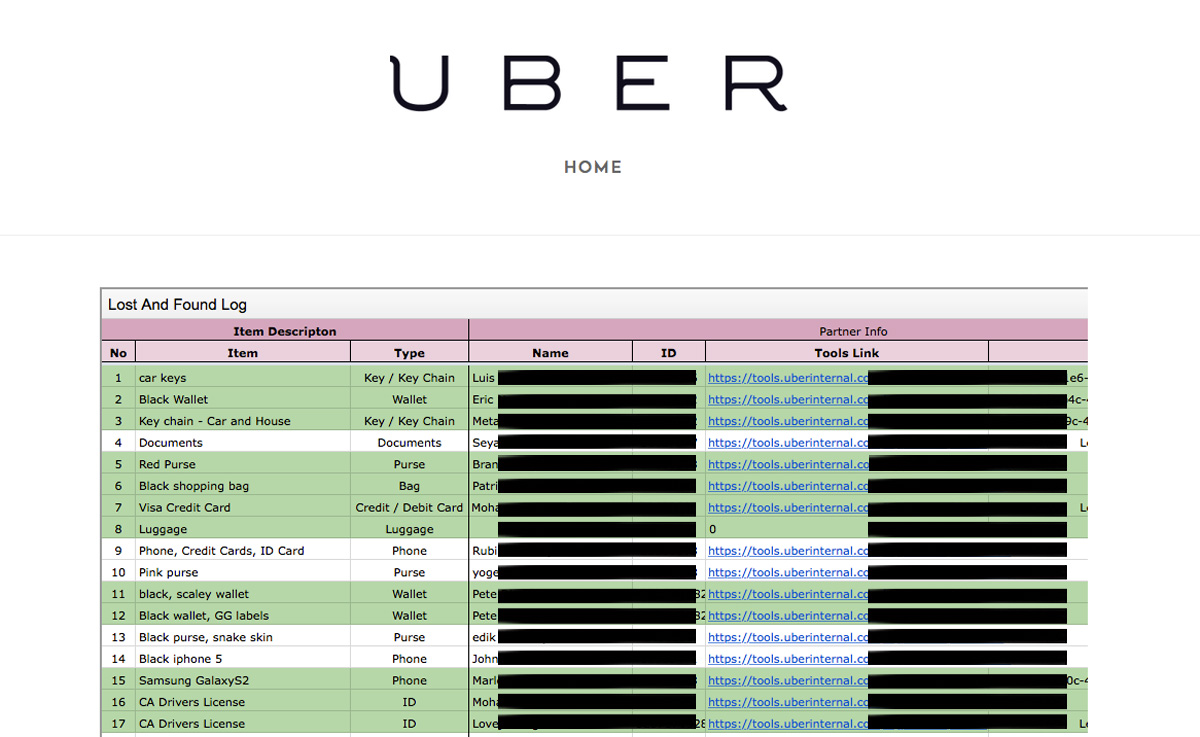The image size is (1200, 737).
Task: Open tools link for 'Key chain - Car and House'
Action: coord(788,421)
